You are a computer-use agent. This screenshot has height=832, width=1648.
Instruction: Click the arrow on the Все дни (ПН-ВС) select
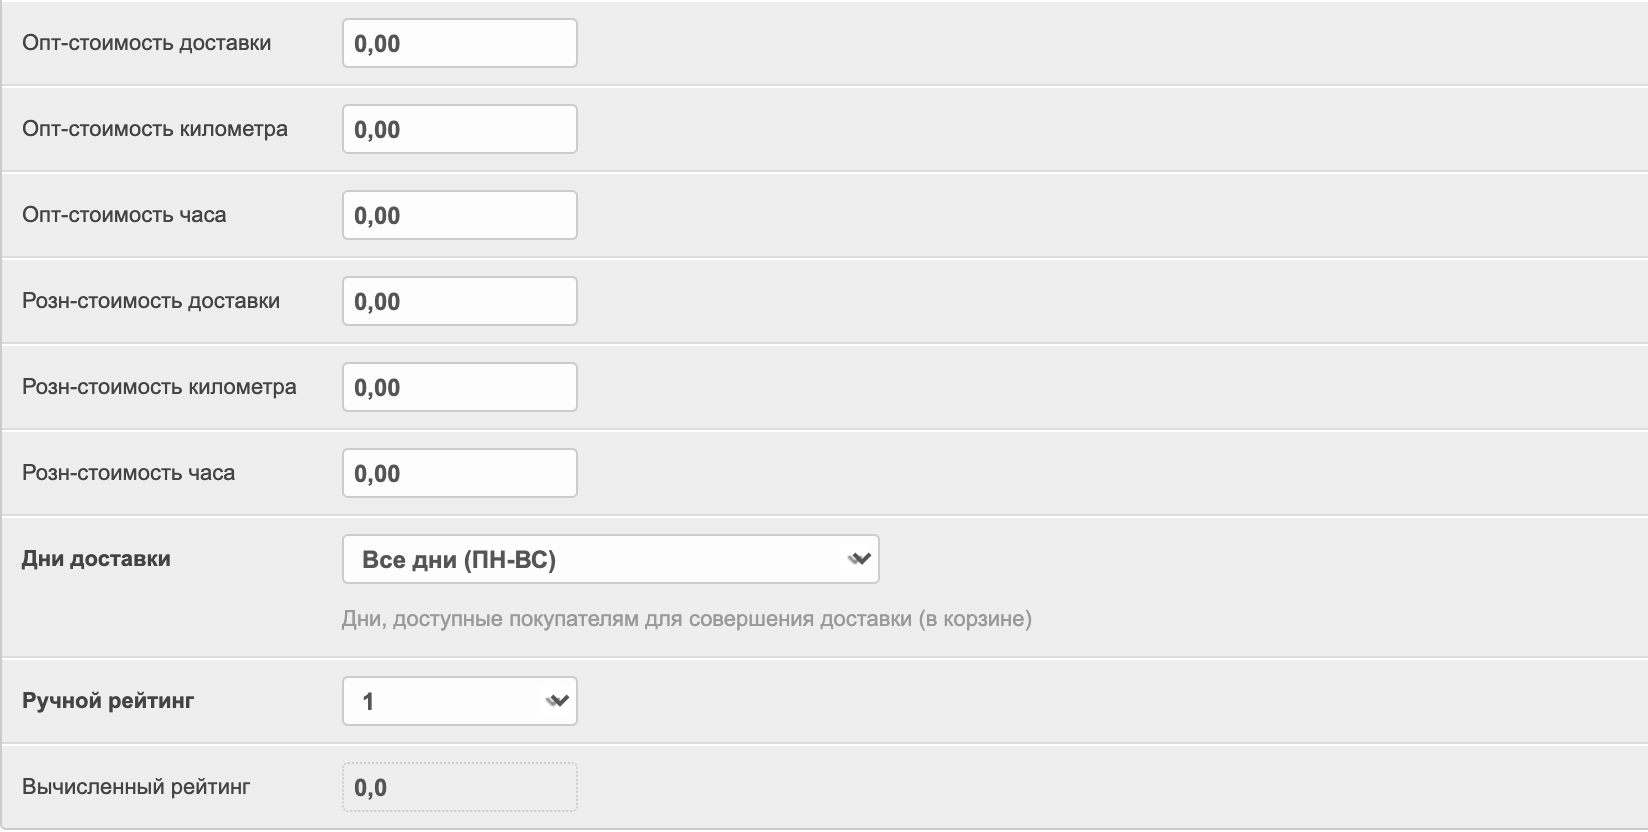(858, 560)
